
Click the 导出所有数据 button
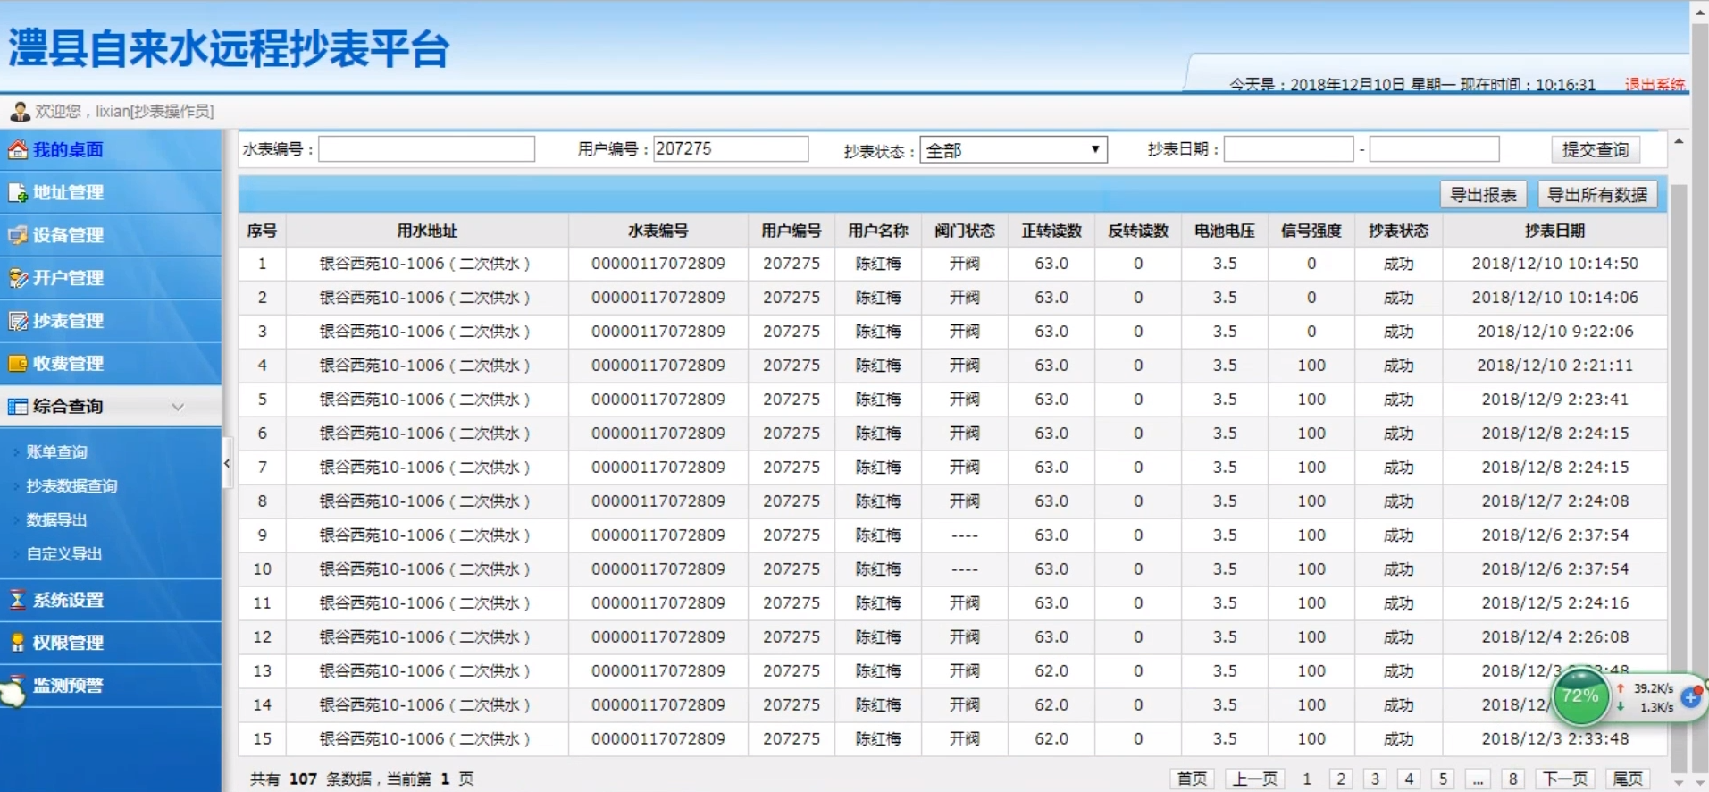[1597, 195]
